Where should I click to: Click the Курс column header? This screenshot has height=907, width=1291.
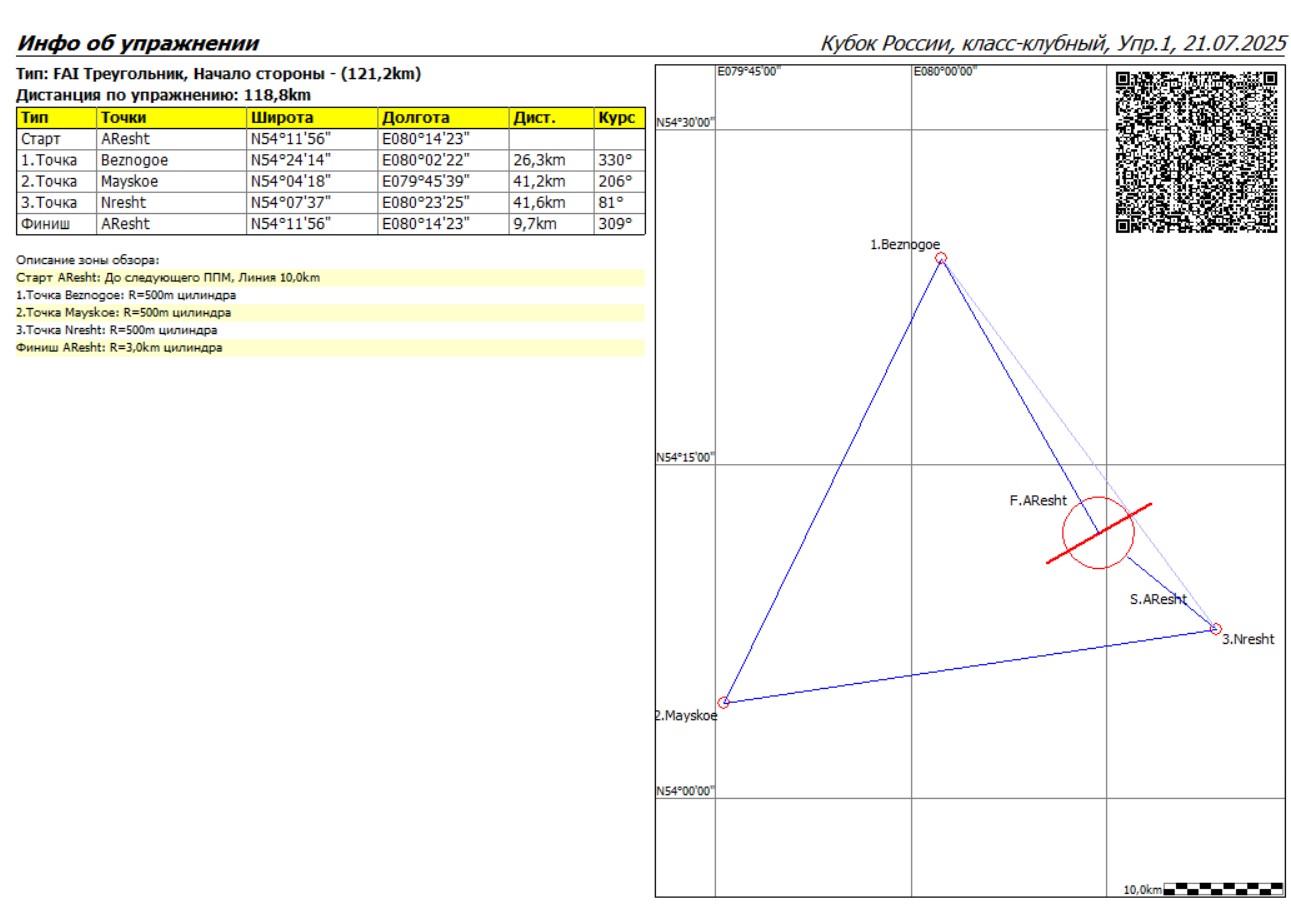619,118
